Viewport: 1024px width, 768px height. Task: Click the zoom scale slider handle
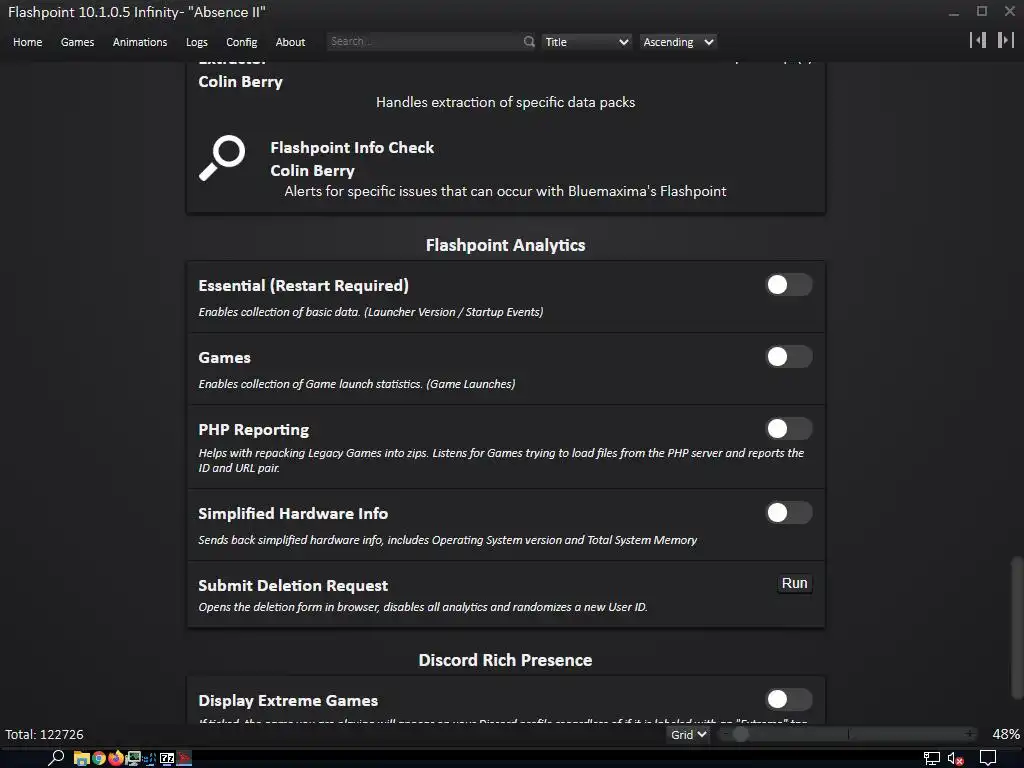[740, 734]
